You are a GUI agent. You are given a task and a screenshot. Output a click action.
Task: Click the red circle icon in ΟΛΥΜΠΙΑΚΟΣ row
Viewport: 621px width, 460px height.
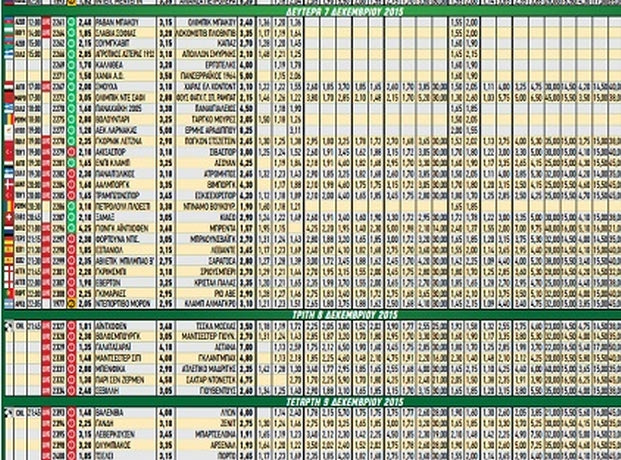[x=71, y=445]
